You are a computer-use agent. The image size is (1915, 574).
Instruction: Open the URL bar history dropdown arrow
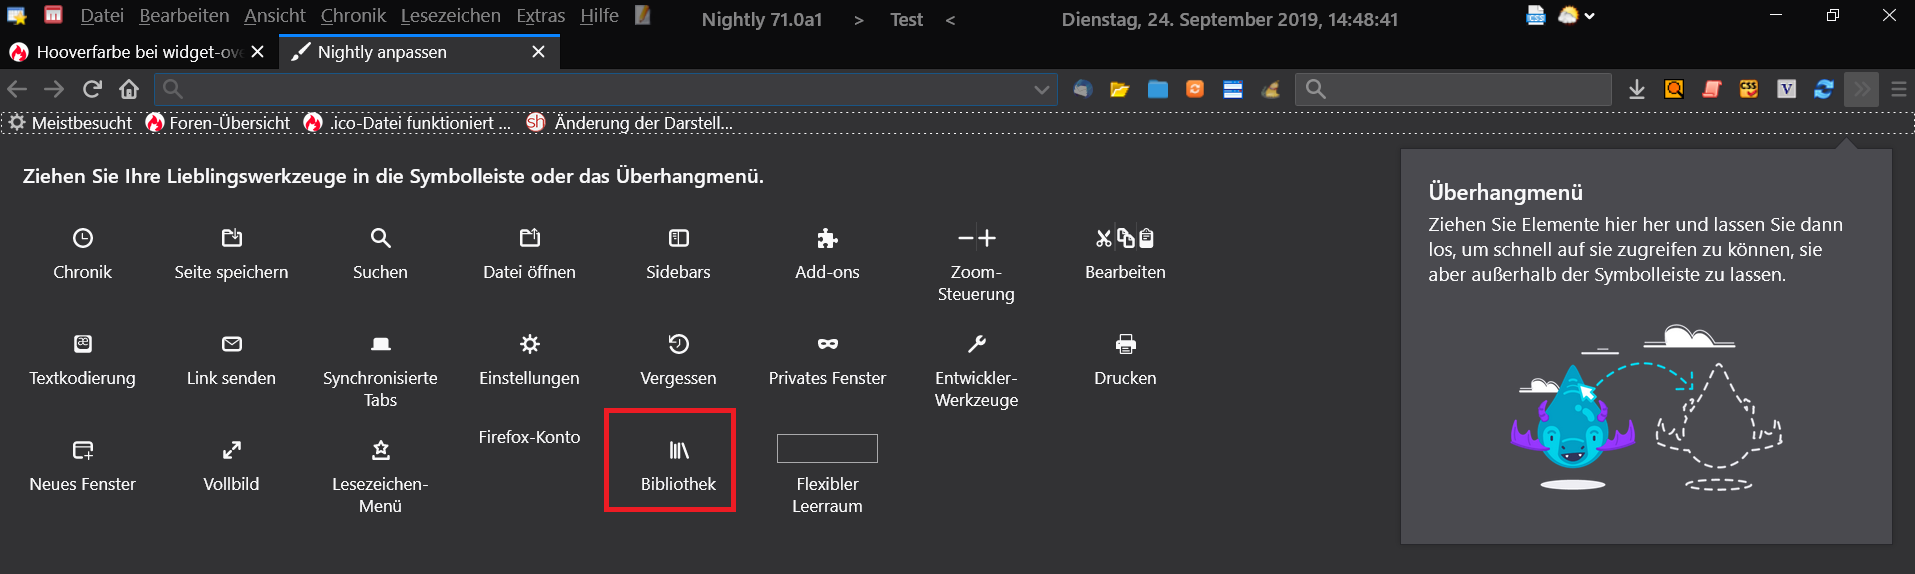(1041, 90)
